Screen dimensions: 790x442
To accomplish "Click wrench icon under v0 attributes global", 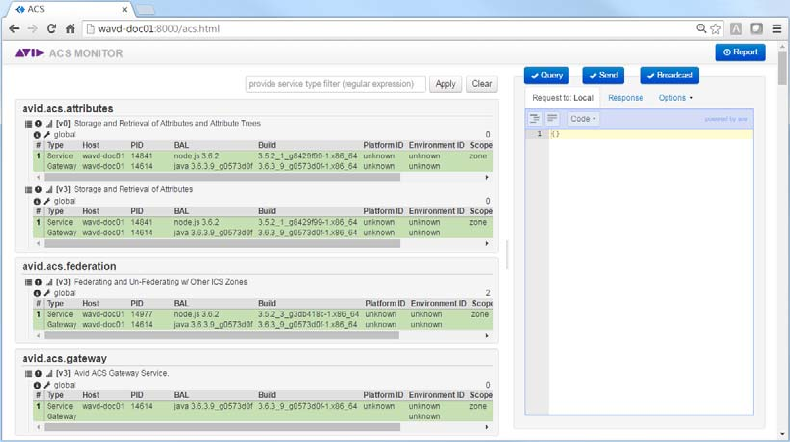I will [47, 135].
